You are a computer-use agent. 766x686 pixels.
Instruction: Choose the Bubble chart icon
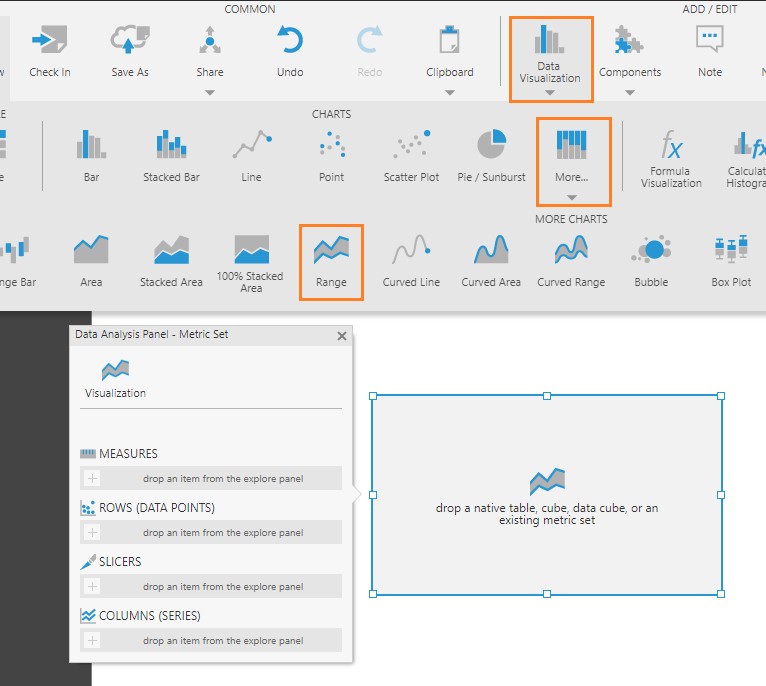[651, 250]
